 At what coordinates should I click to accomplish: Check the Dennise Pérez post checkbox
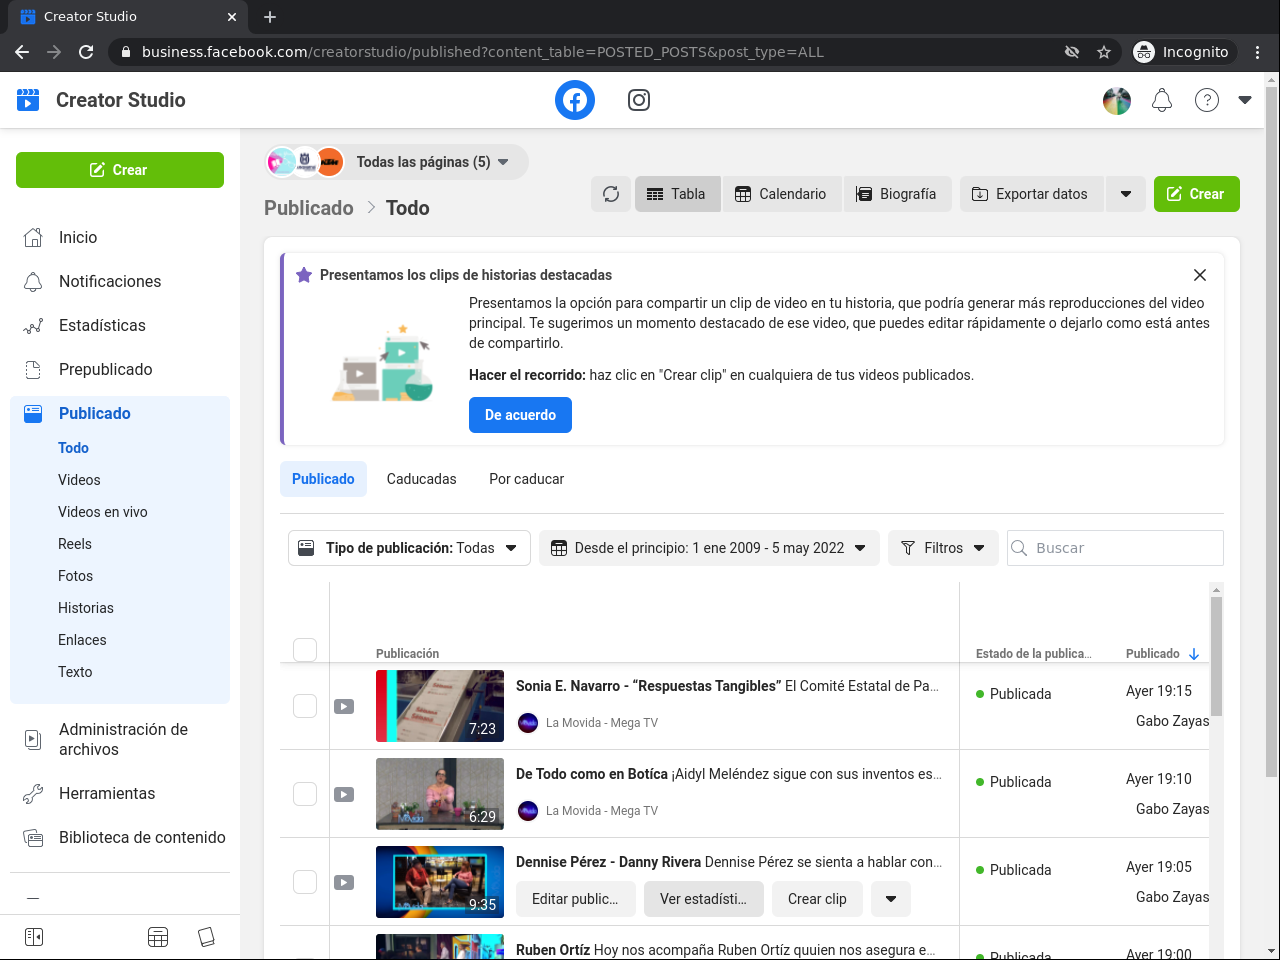[x=305, y=882]
